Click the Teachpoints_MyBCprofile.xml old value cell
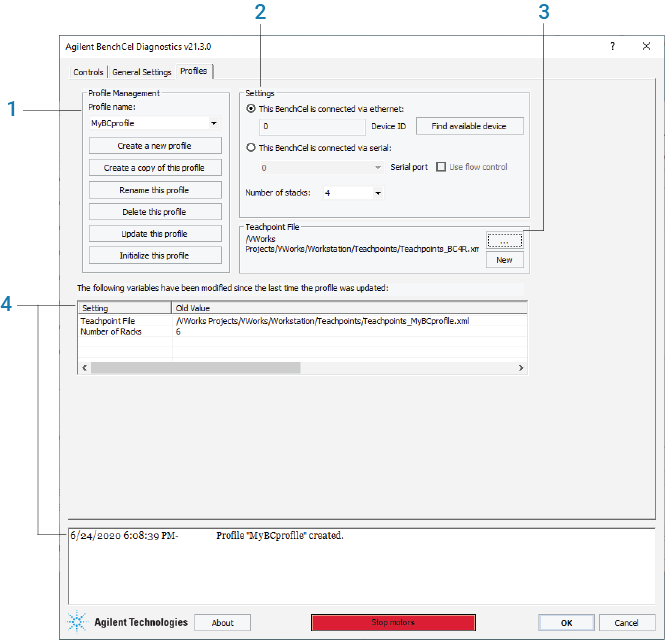 pyautogui.click(x=323, y=321)
